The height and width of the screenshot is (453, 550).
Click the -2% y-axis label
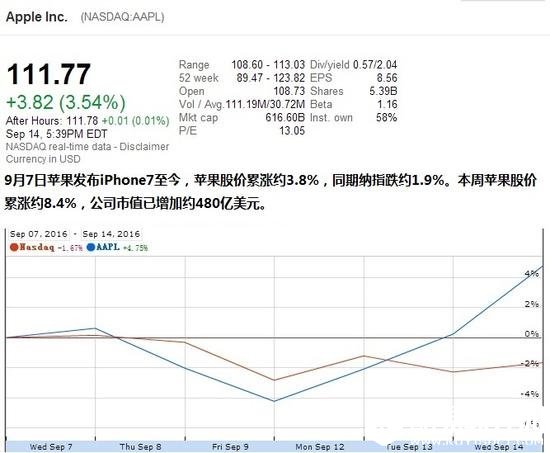530,364
